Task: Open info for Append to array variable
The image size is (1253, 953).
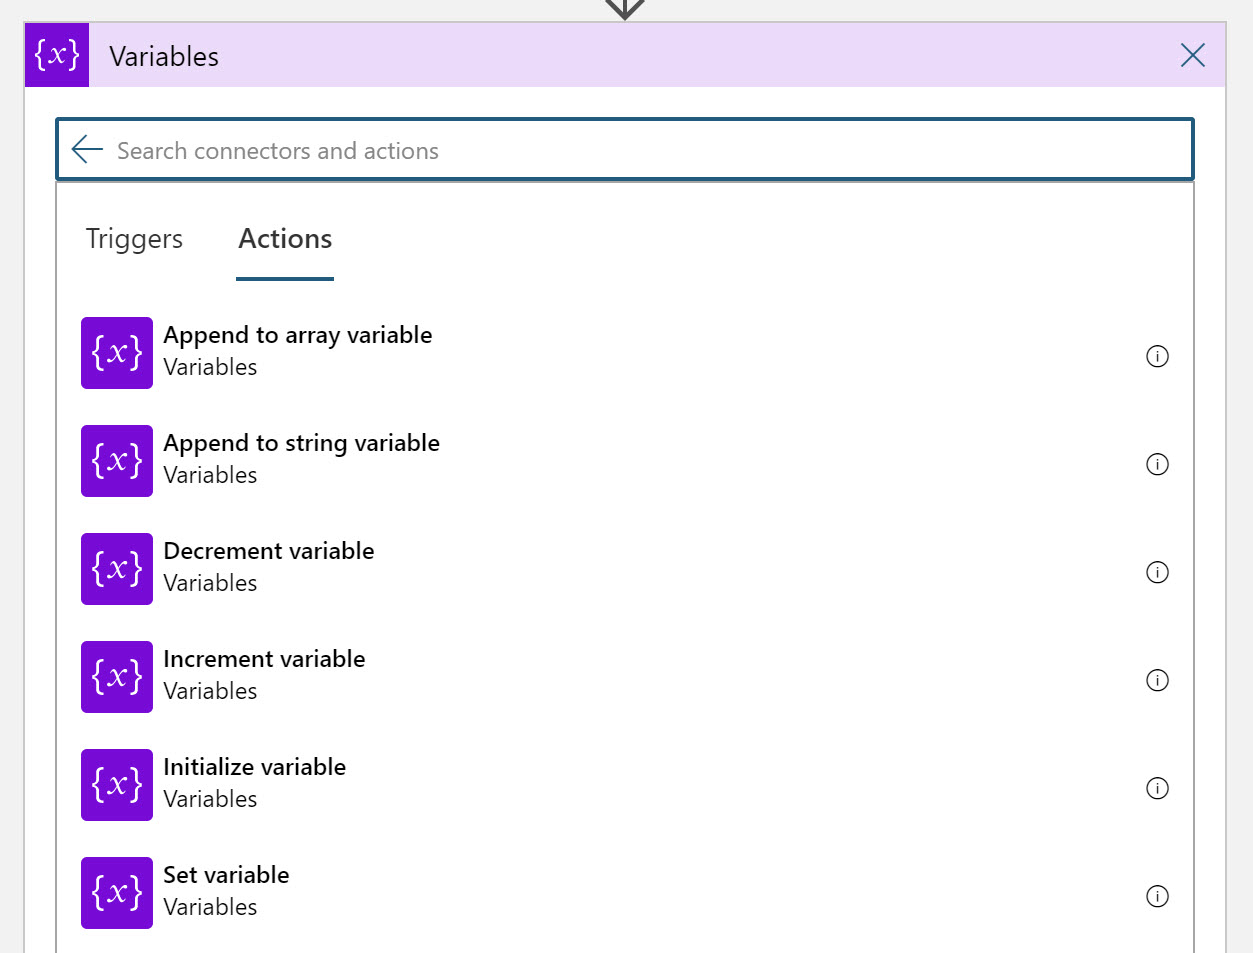Action: 1157,356
